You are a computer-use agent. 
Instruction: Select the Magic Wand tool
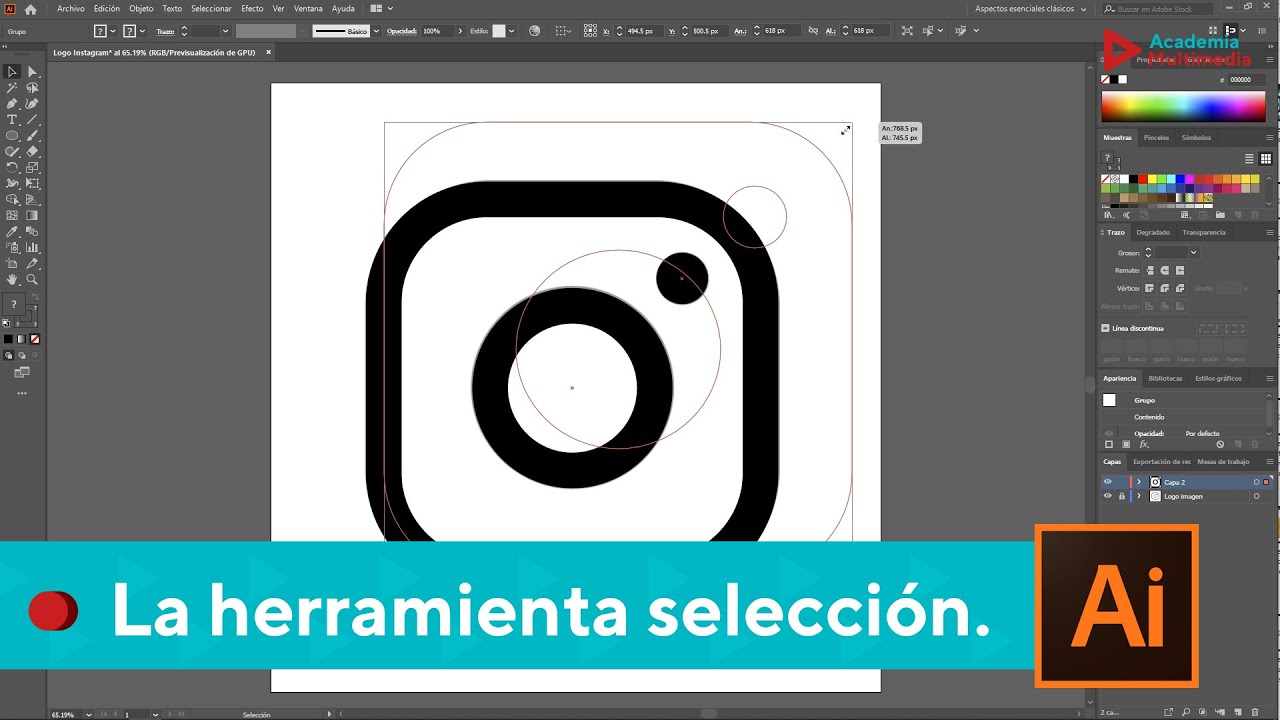12,88
